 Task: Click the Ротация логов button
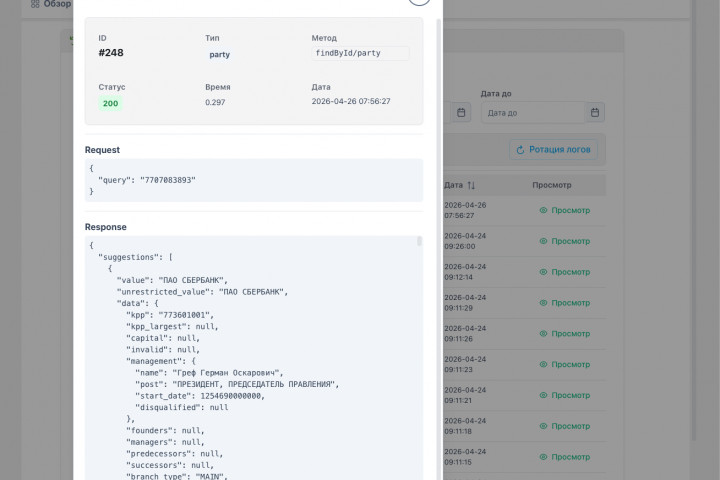pos(555,150)
